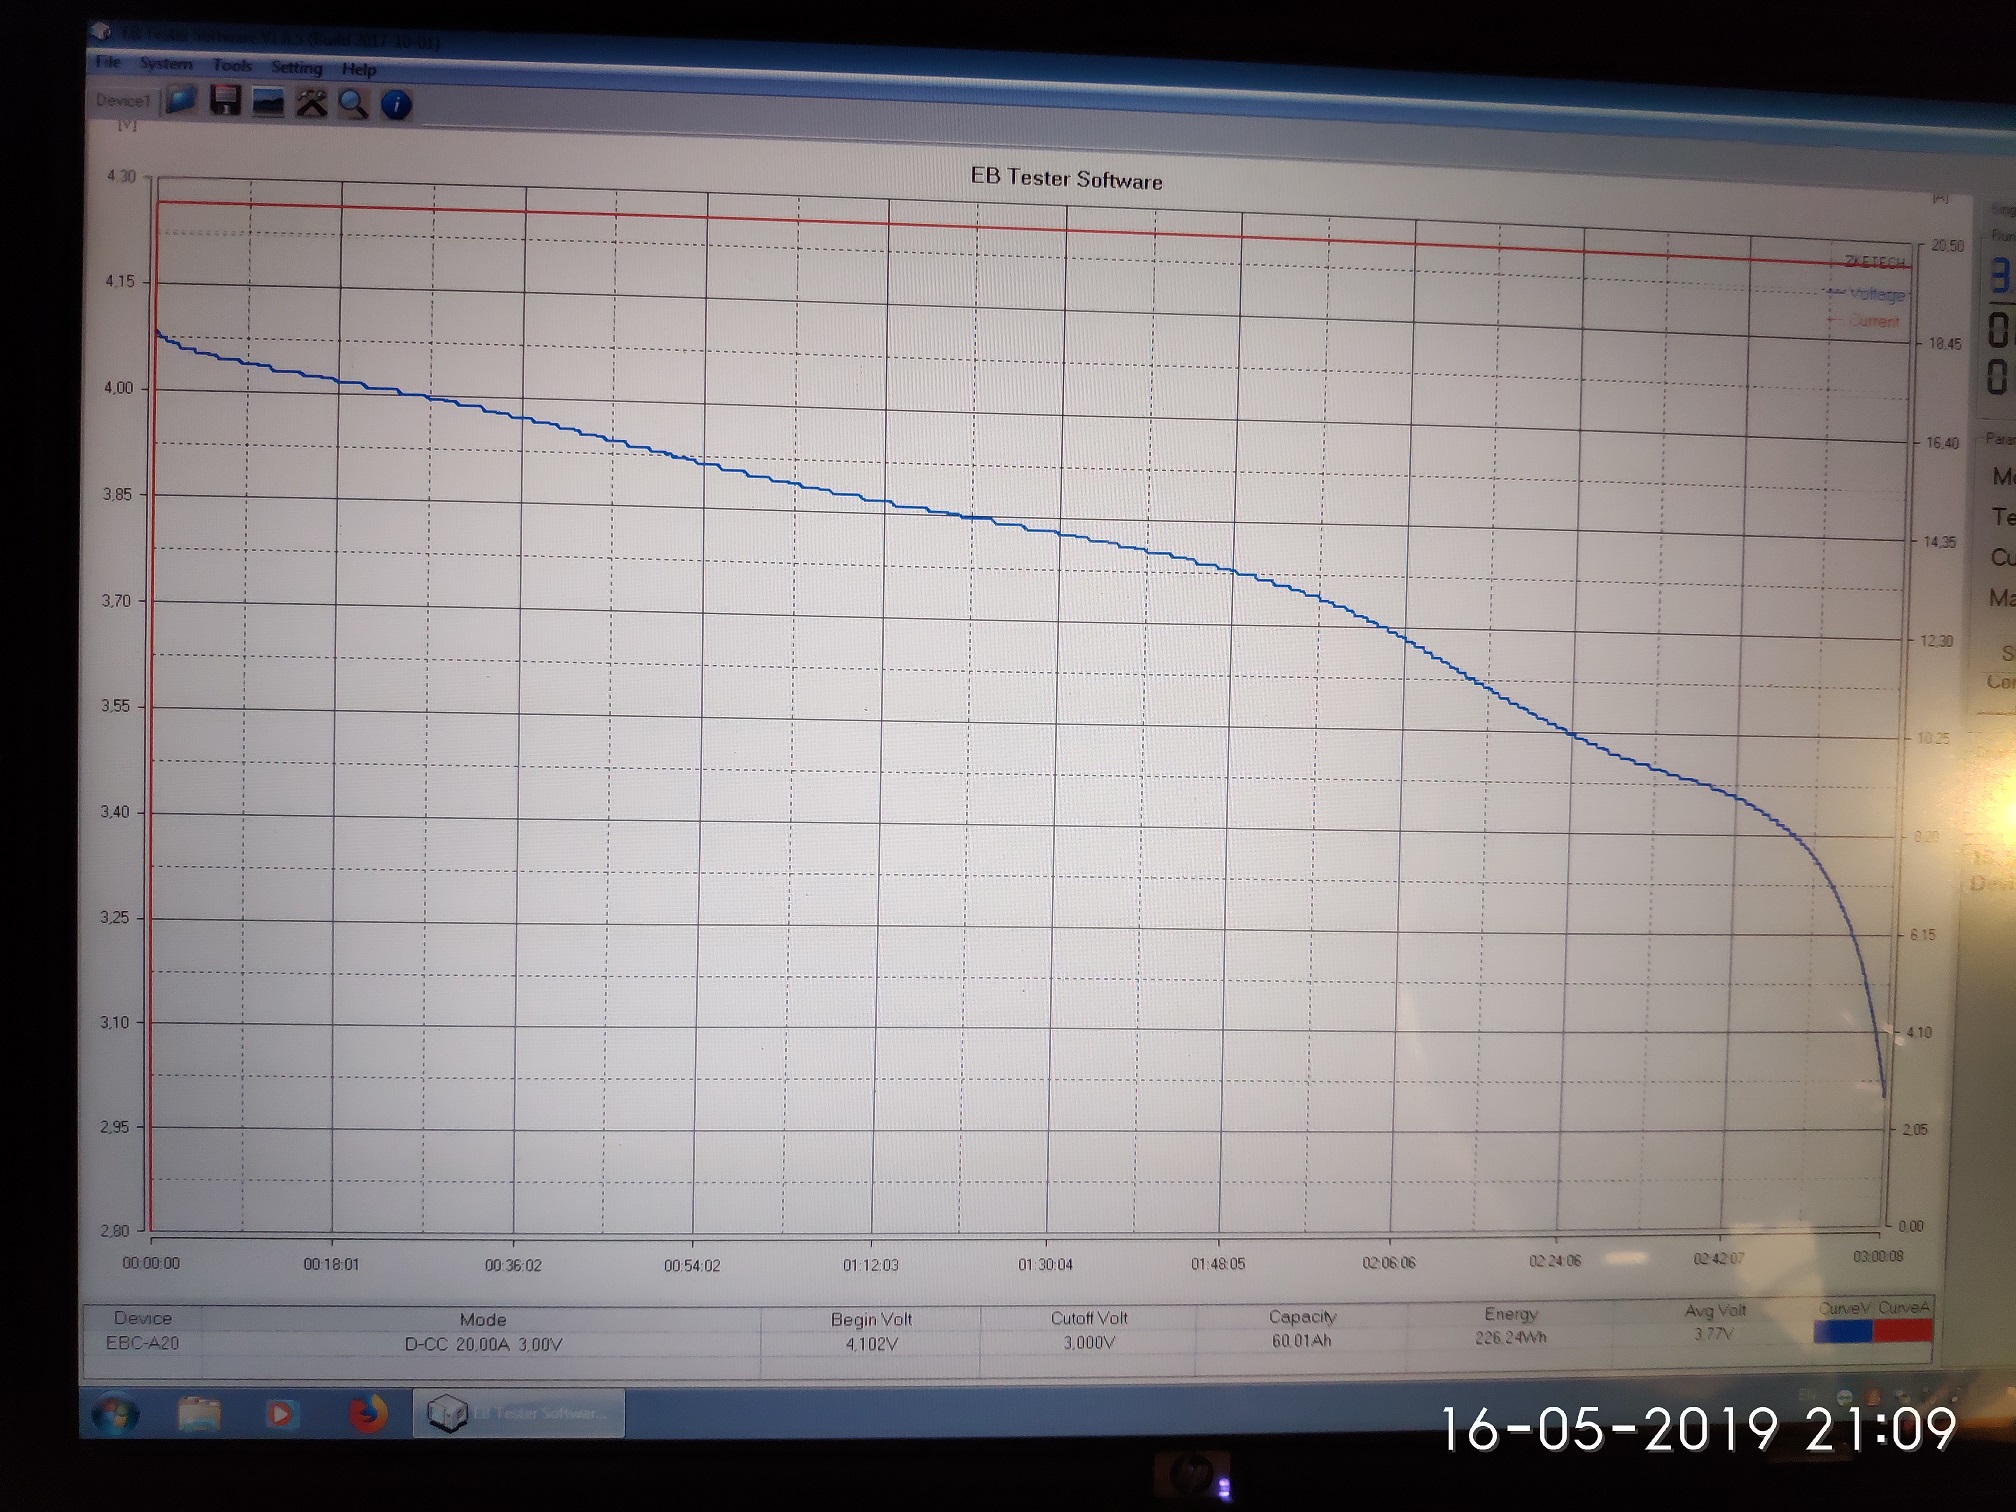The height and width of the screenshot is (1512, 2016).
Task: Click the media player taskbar icon
Action: pyautogui.click(x=280, y=1414)
